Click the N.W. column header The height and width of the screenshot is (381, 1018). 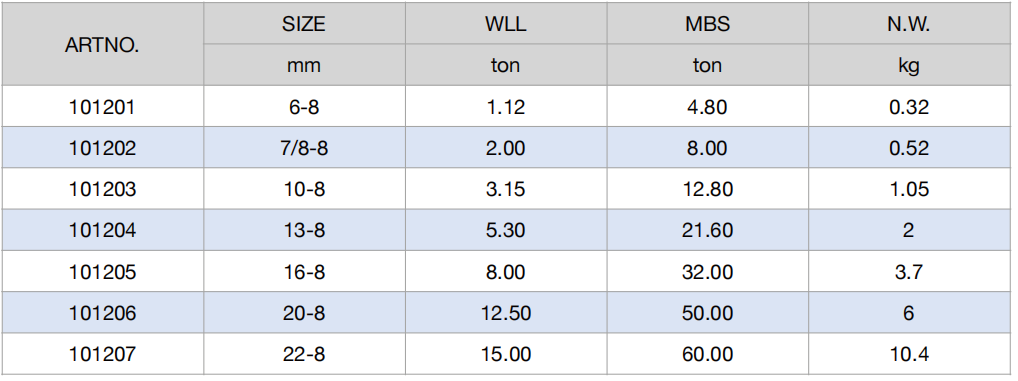pyautogui.click(x=908, y=24)
